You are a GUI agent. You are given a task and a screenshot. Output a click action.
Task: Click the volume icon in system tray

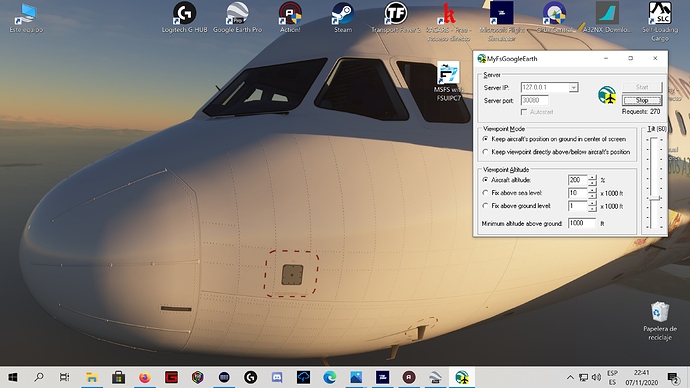pos(597,377)
